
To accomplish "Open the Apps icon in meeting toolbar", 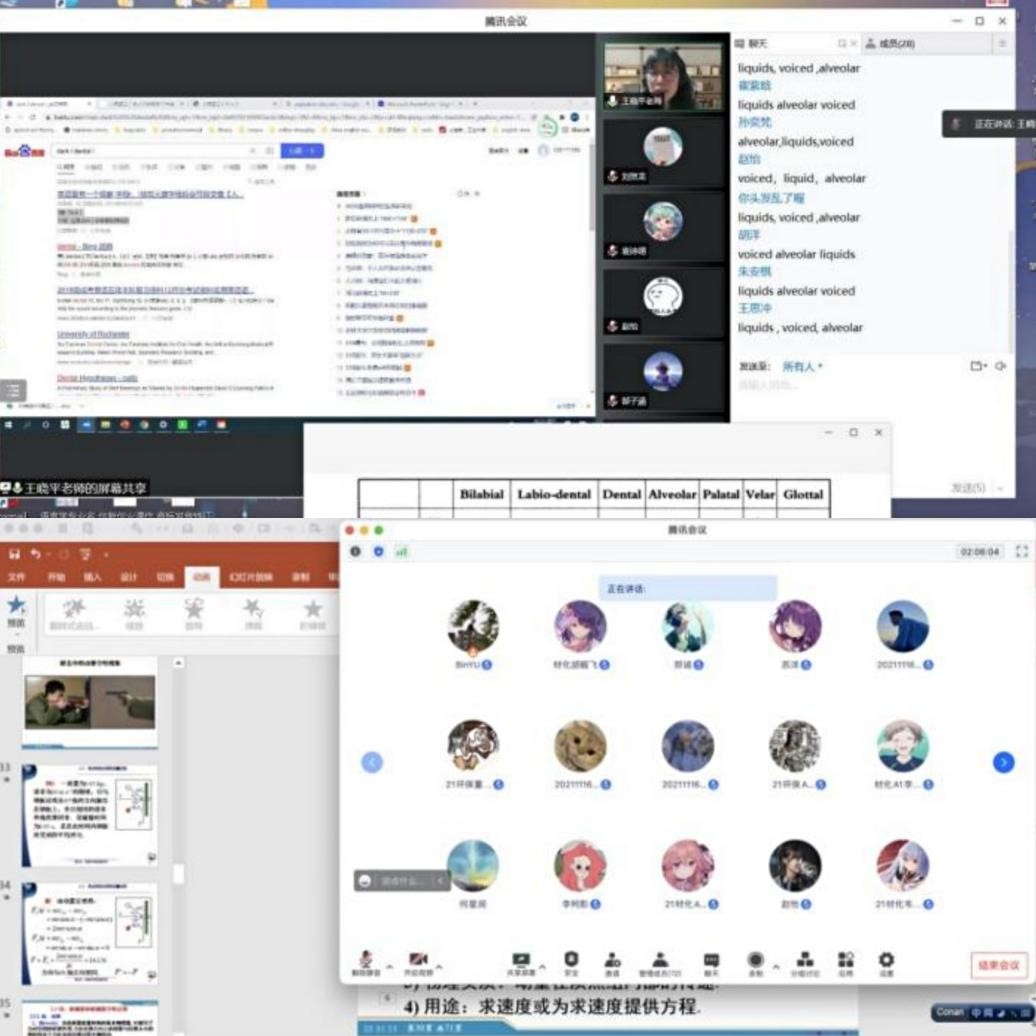I will click(846, 960).
